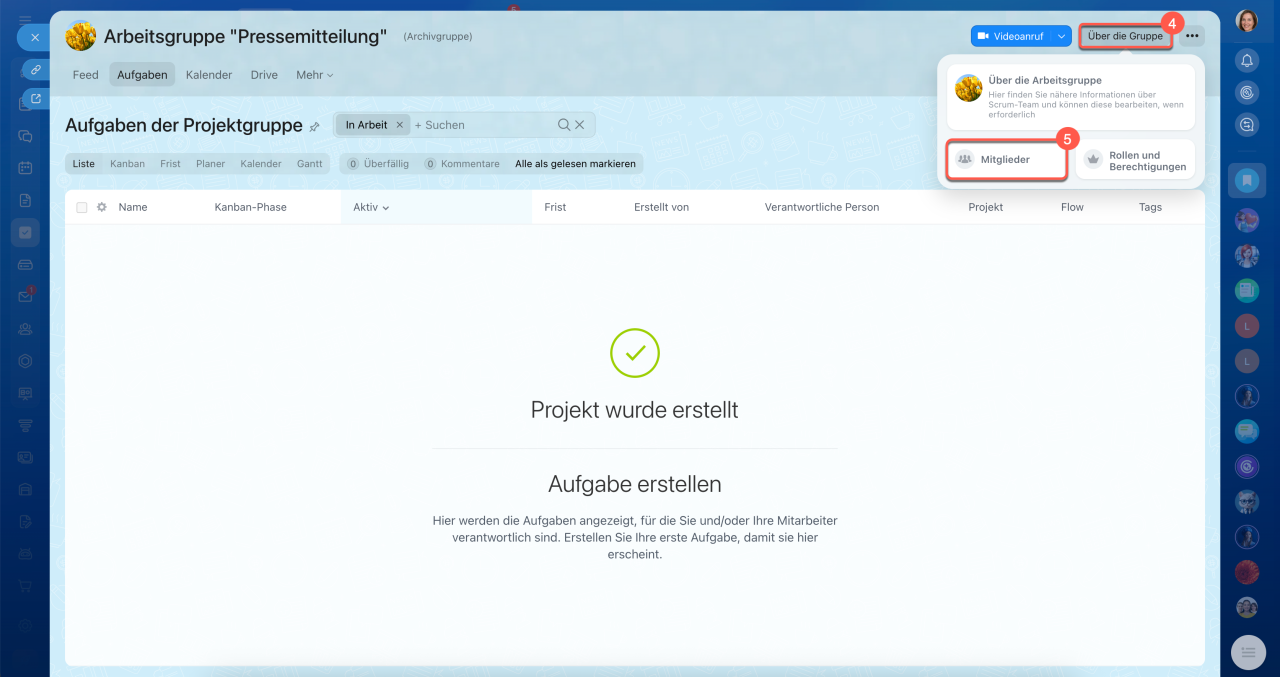Switch to the Gantt view
The width and height of the screenshot is (1280, 677).
pyautogui.click(x=310, y=164)
